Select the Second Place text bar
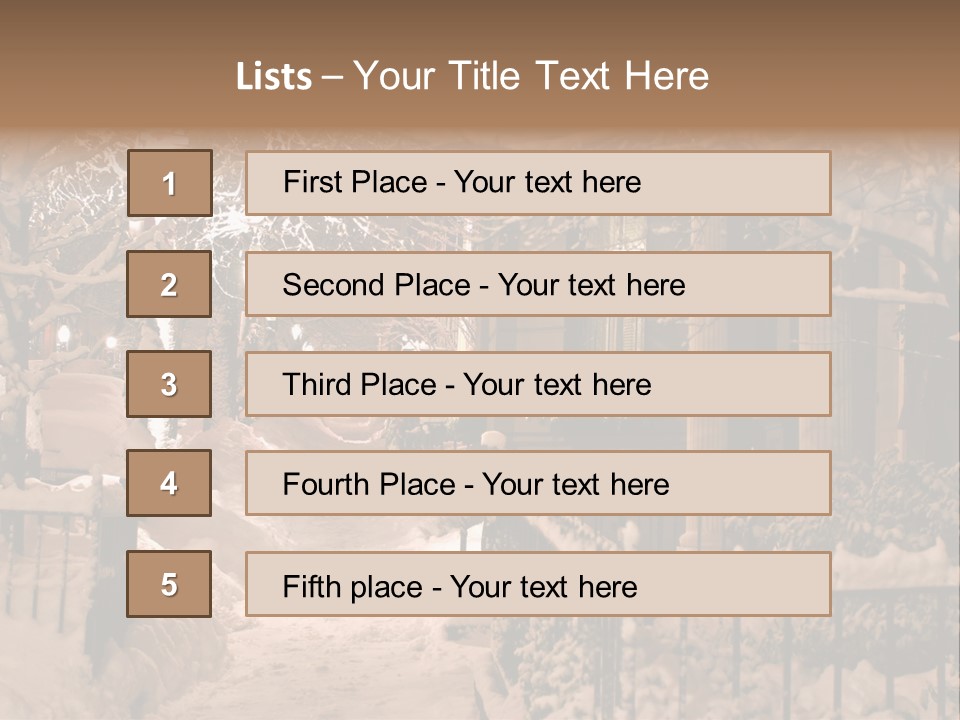Screen dimensions: 960x720 coord(538,284)
